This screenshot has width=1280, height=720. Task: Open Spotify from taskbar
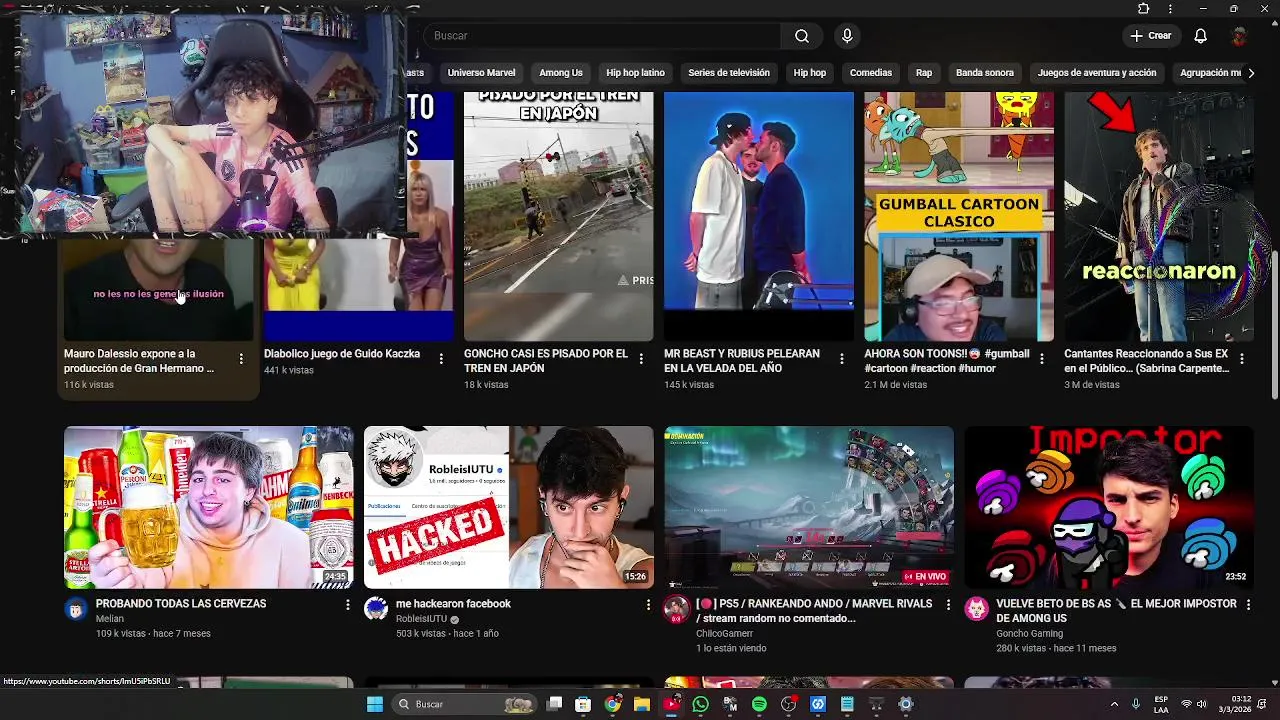tap(759, 704)
